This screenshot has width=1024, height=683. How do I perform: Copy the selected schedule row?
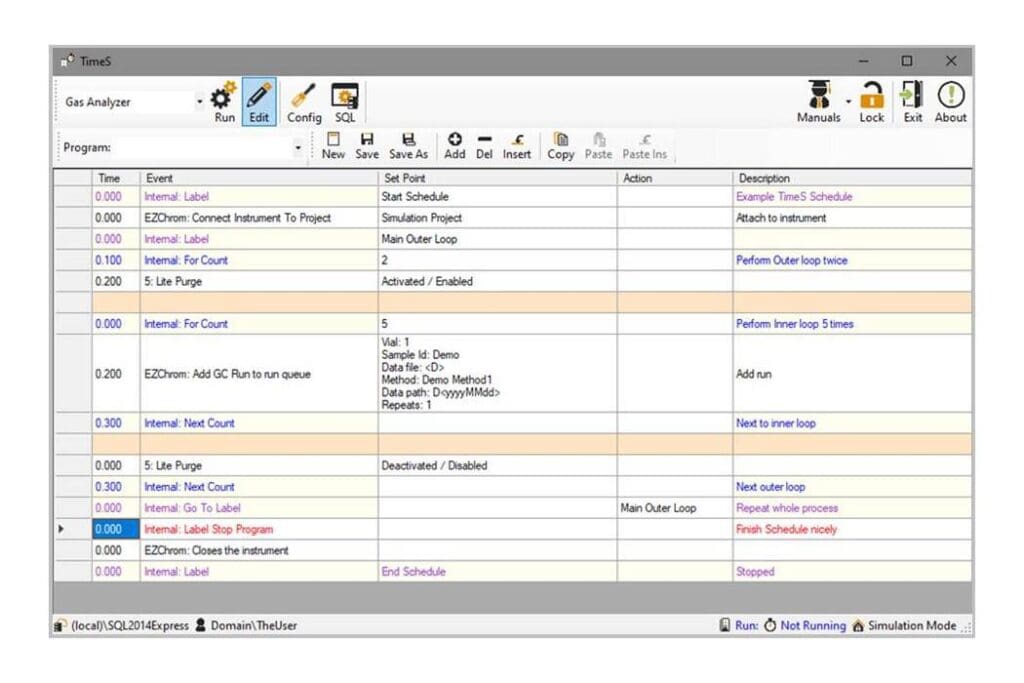click(x=560, y=145)
